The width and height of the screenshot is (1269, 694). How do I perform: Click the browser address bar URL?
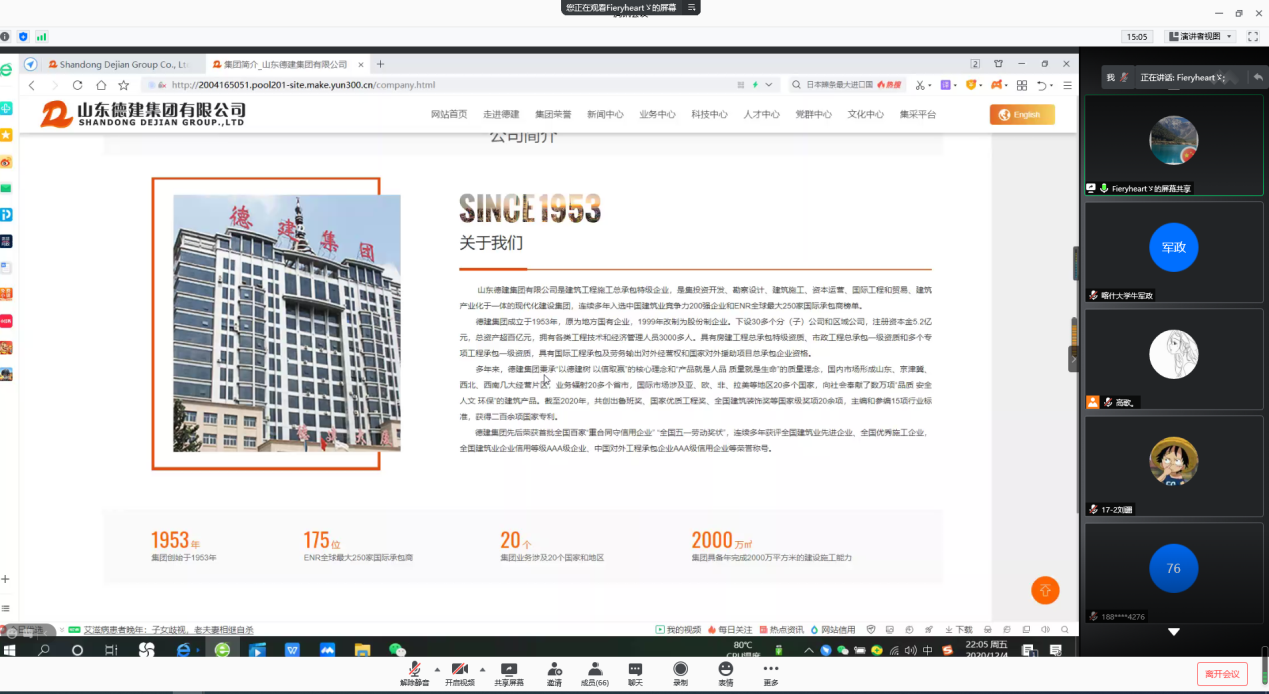[x=303, y=85]
